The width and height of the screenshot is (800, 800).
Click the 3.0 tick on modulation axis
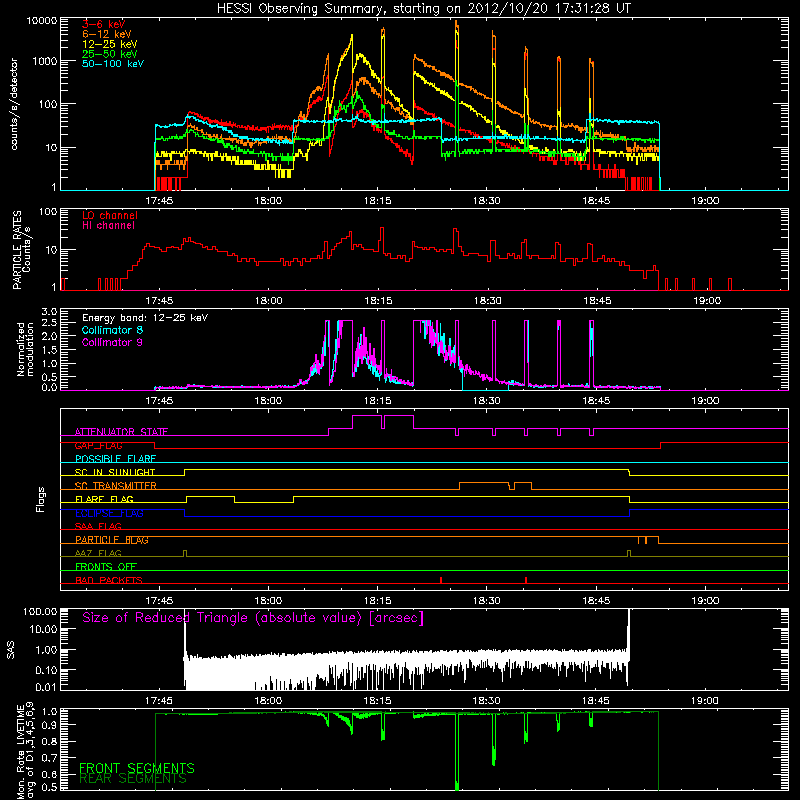(49, 312)
